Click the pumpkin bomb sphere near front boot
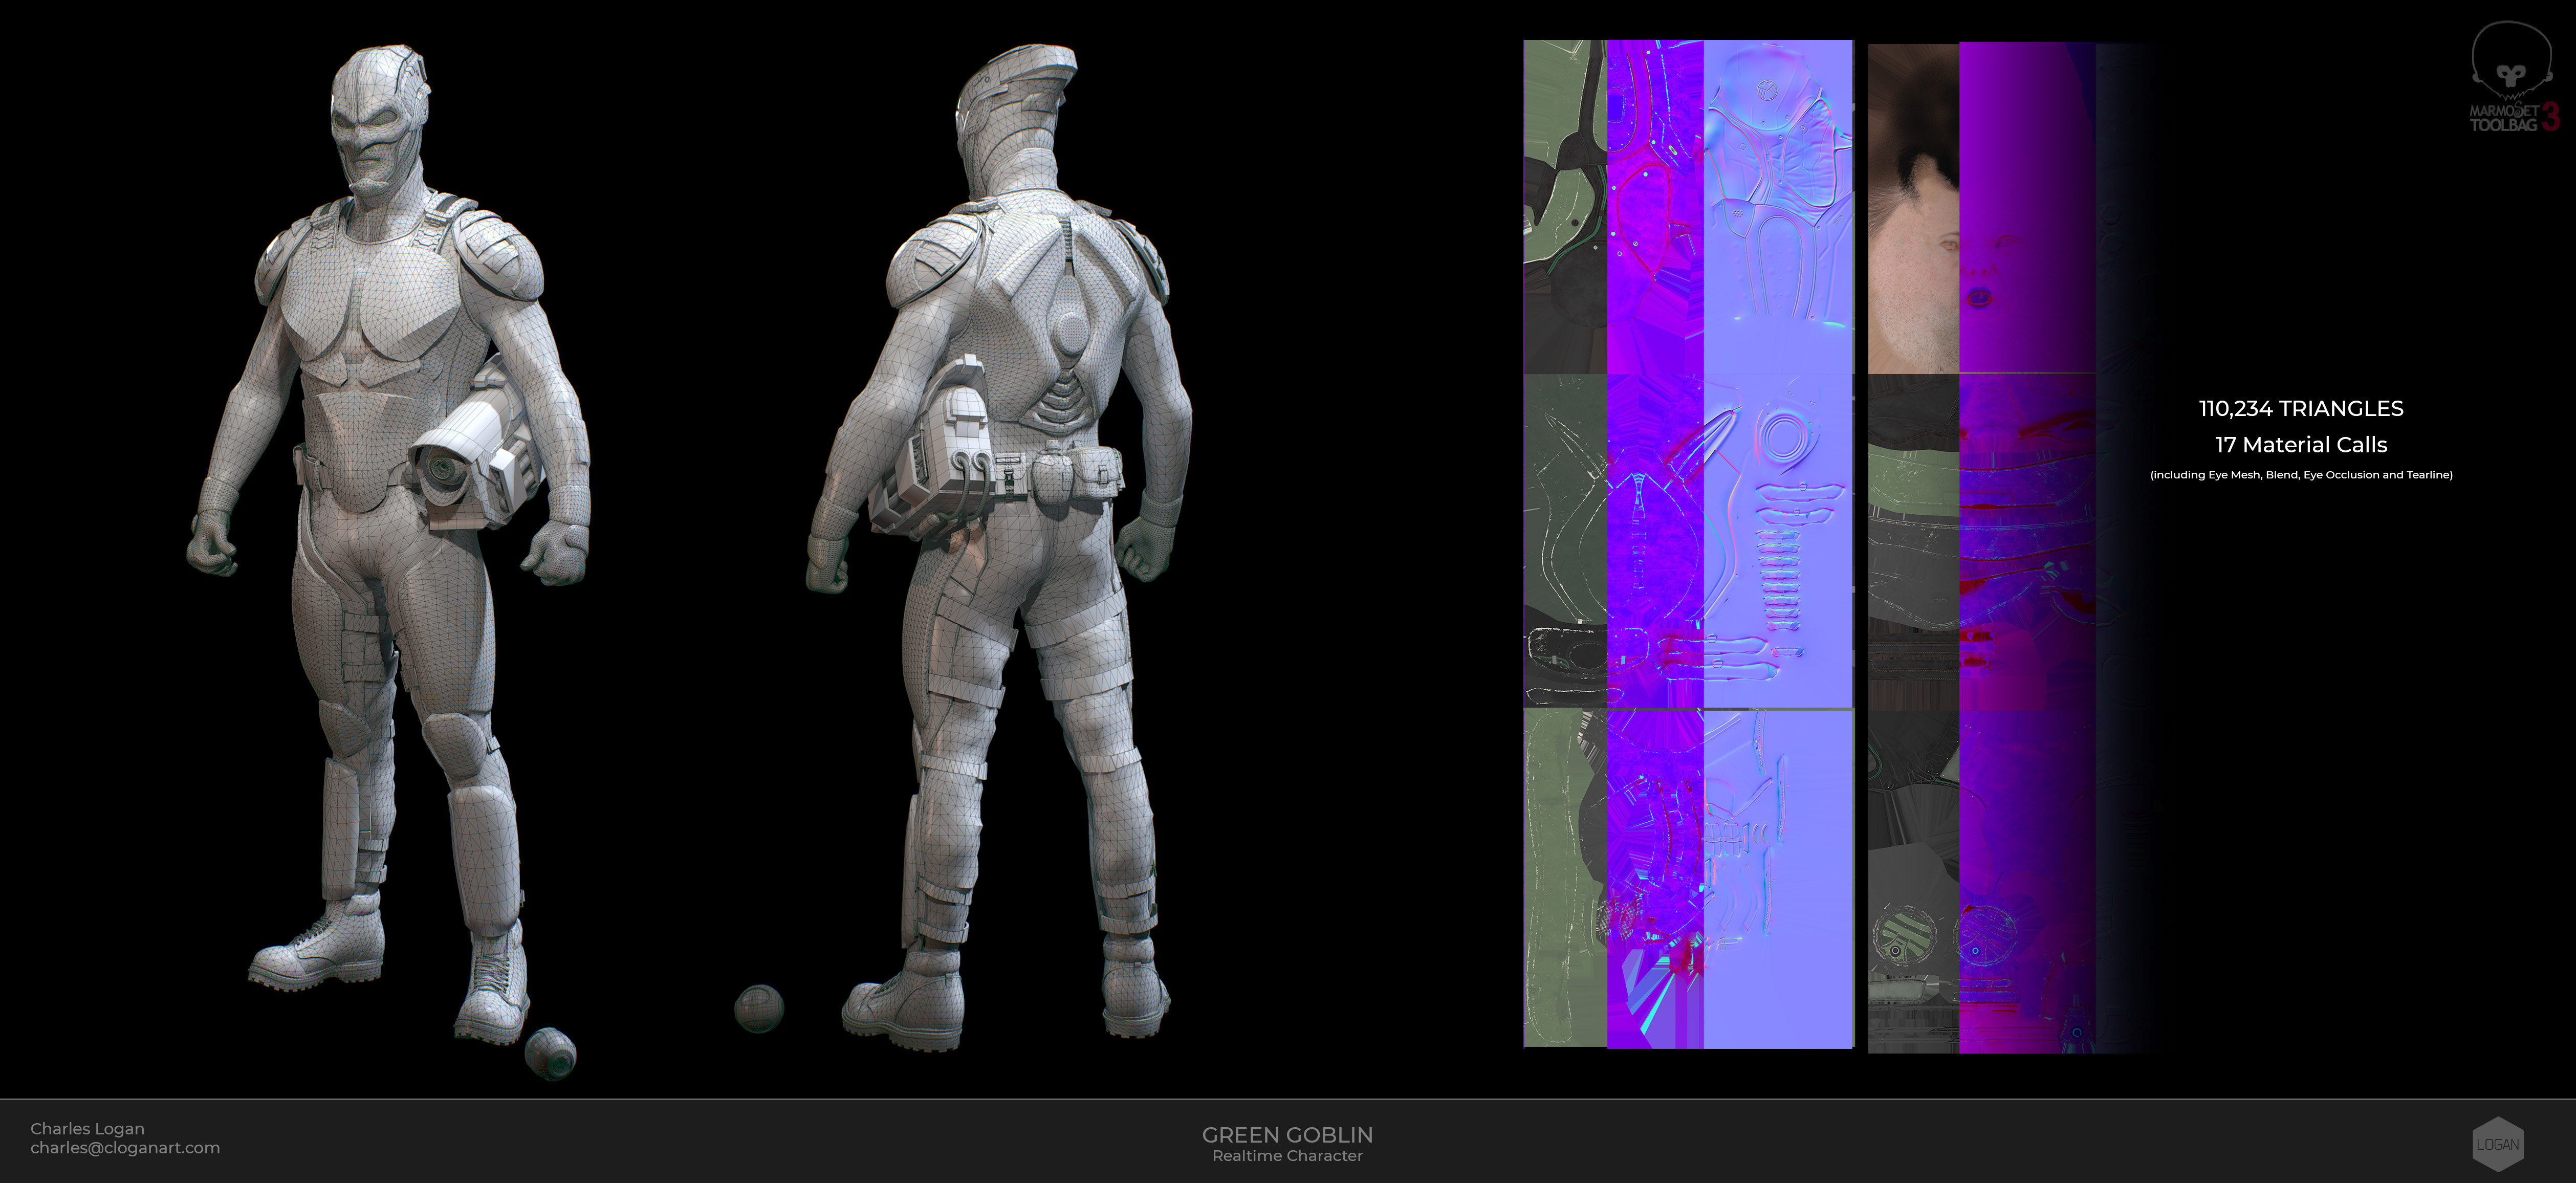This screenshot has width=2576, height=1183. coord(550,1053)
